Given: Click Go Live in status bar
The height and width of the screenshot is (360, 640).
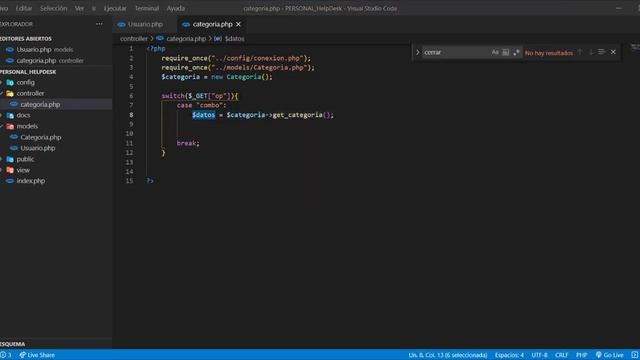Looking at the screenshot, I should tap(609, 355).
